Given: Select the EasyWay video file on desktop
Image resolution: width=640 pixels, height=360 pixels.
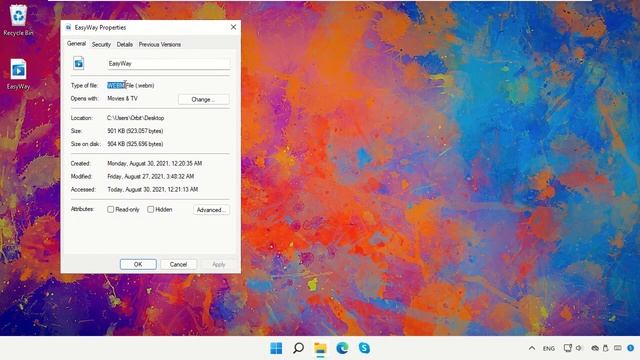Looking at the screenshot, I should (x=18, y=74).
